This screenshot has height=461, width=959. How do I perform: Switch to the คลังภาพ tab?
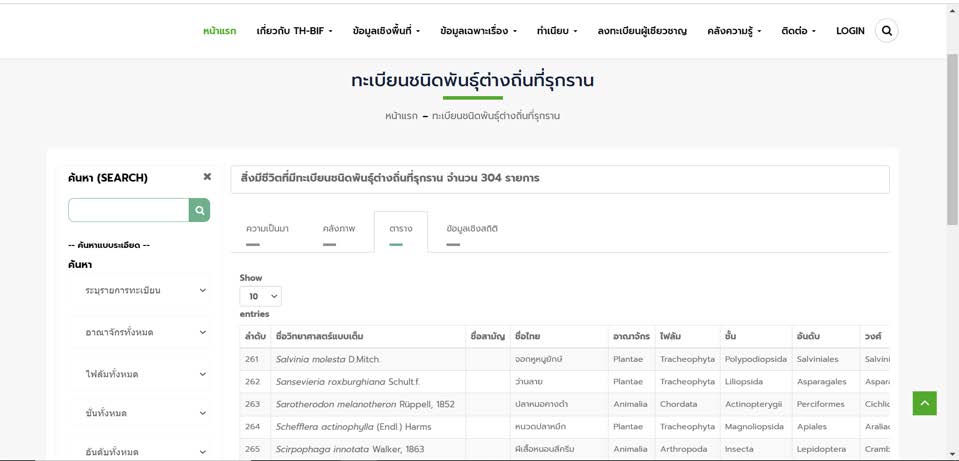click(x=339, y=229)
